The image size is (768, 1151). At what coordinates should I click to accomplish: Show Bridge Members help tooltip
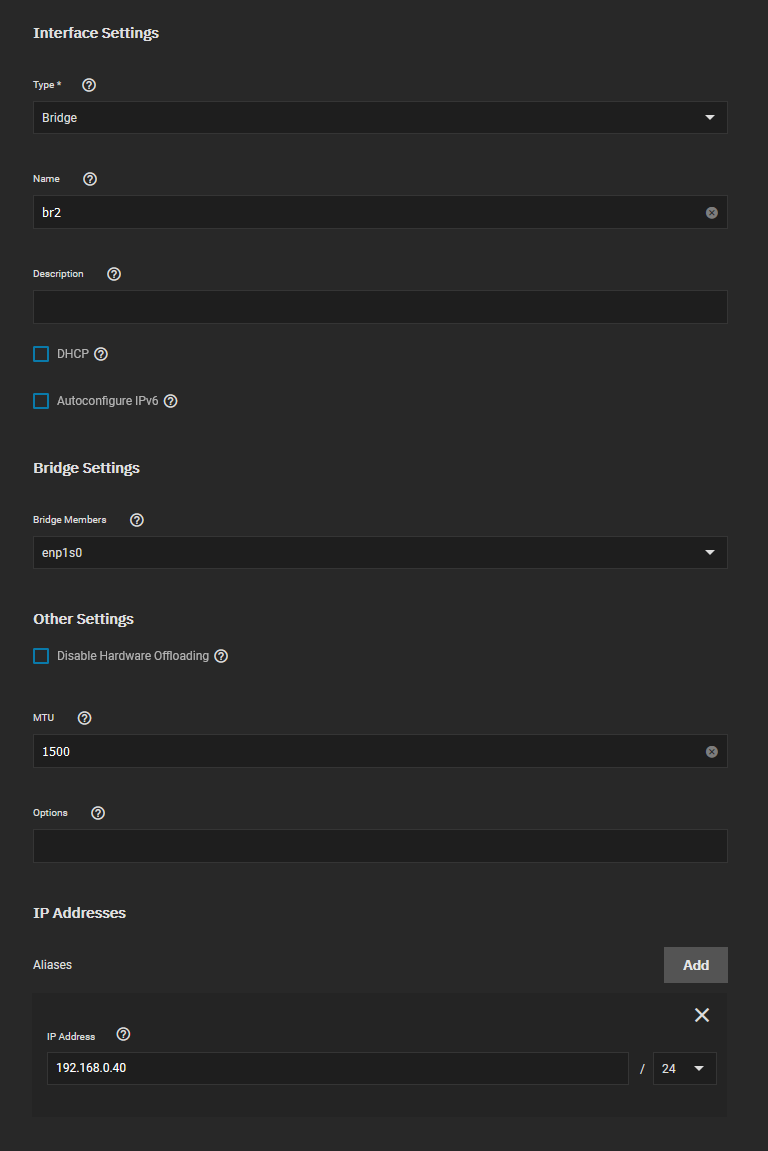[137, 520]
